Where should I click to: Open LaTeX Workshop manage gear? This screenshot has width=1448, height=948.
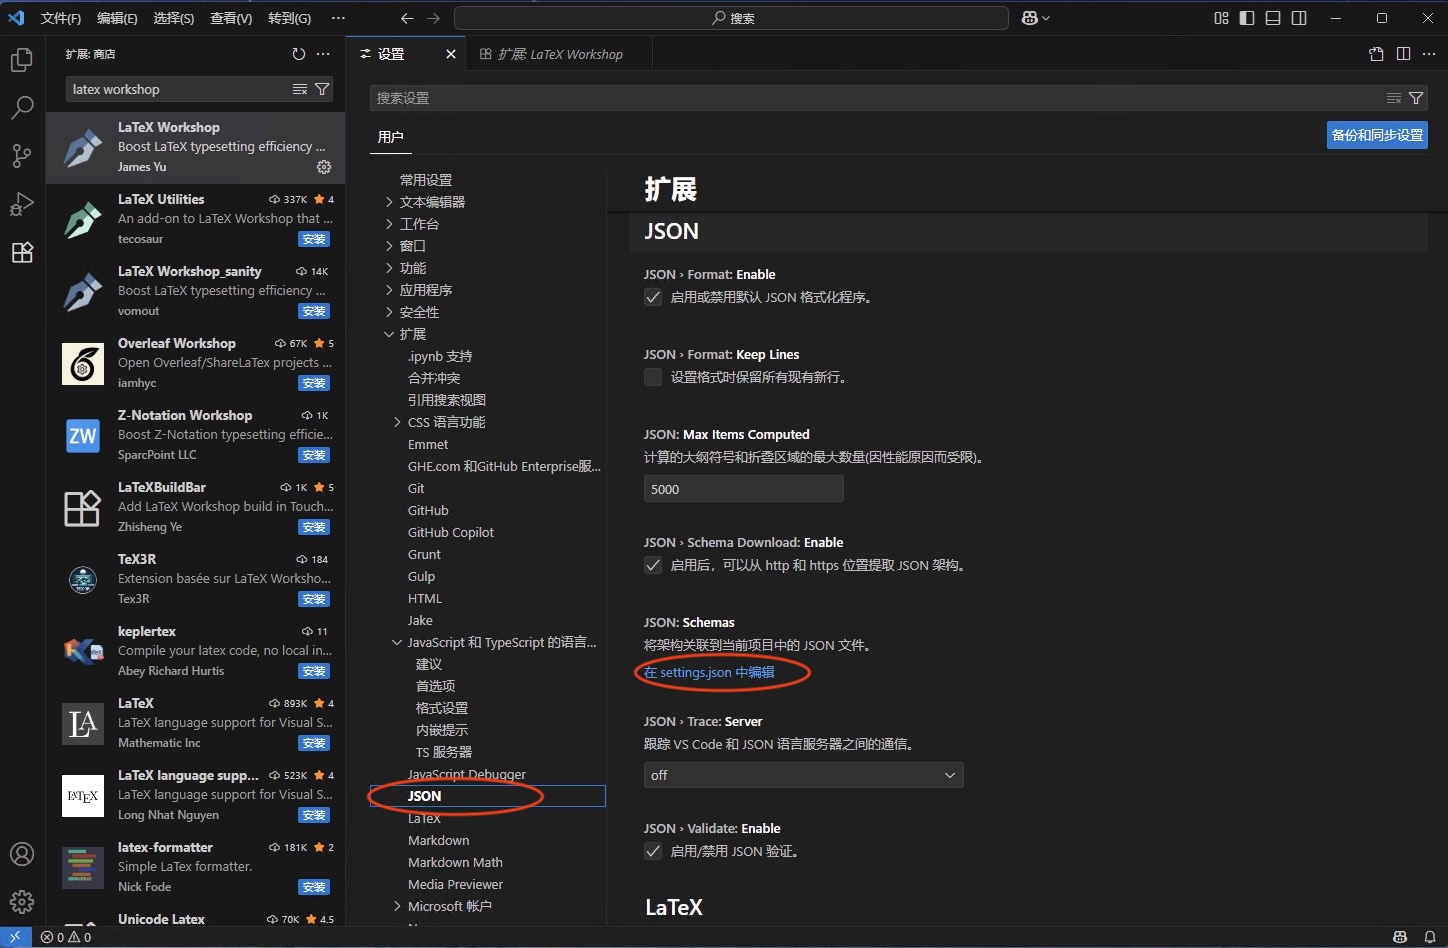tap(323, 167)
